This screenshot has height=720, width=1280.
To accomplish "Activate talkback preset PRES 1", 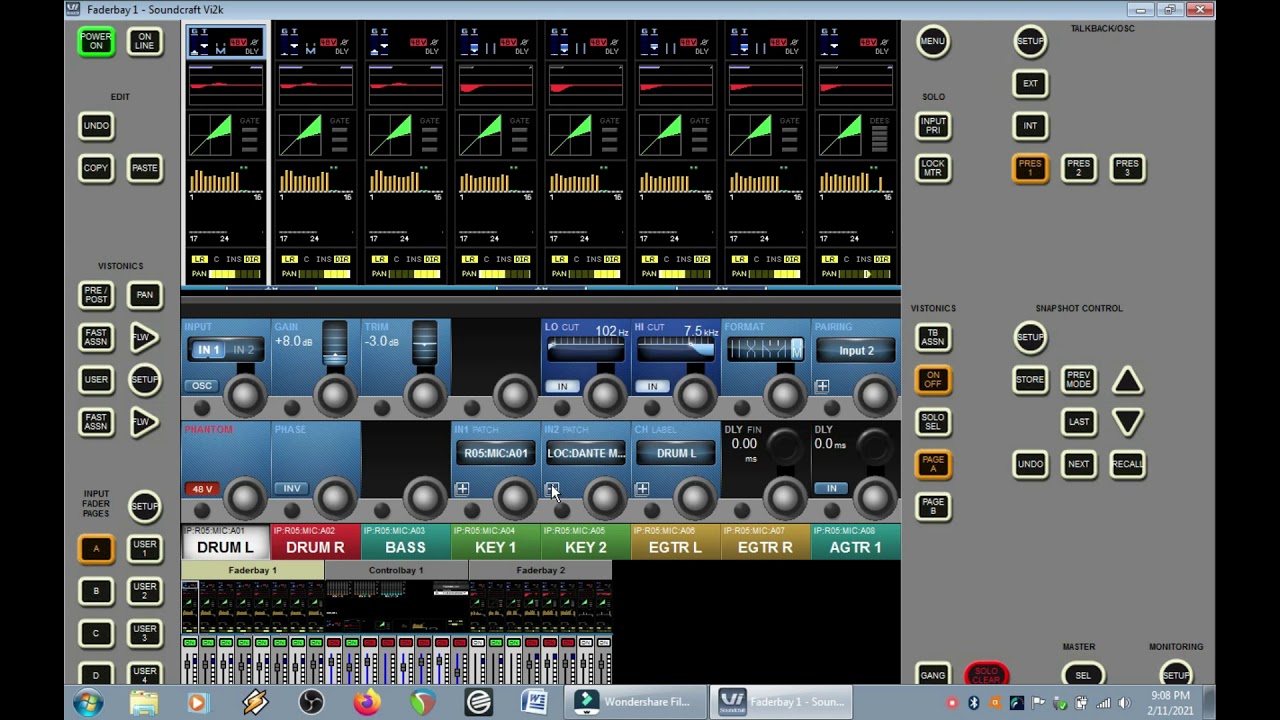I will 1030,168.
